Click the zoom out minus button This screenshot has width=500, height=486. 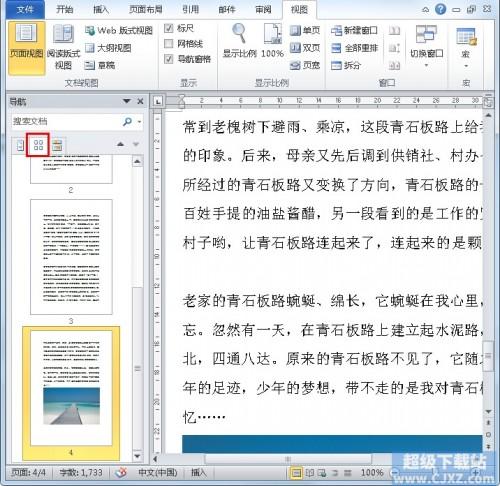[394, 472]
